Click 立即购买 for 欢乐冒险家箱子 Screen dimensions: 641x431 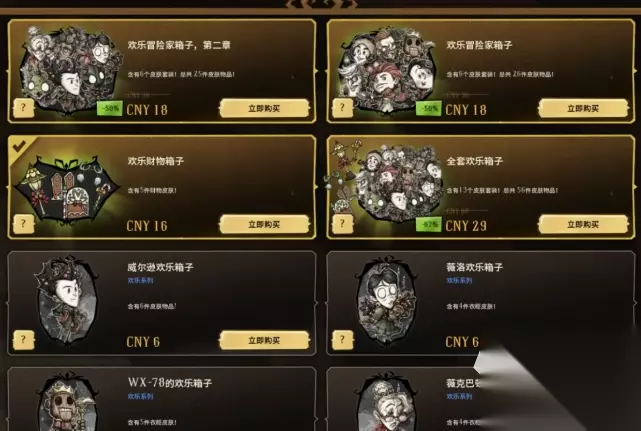click(583, 108)
